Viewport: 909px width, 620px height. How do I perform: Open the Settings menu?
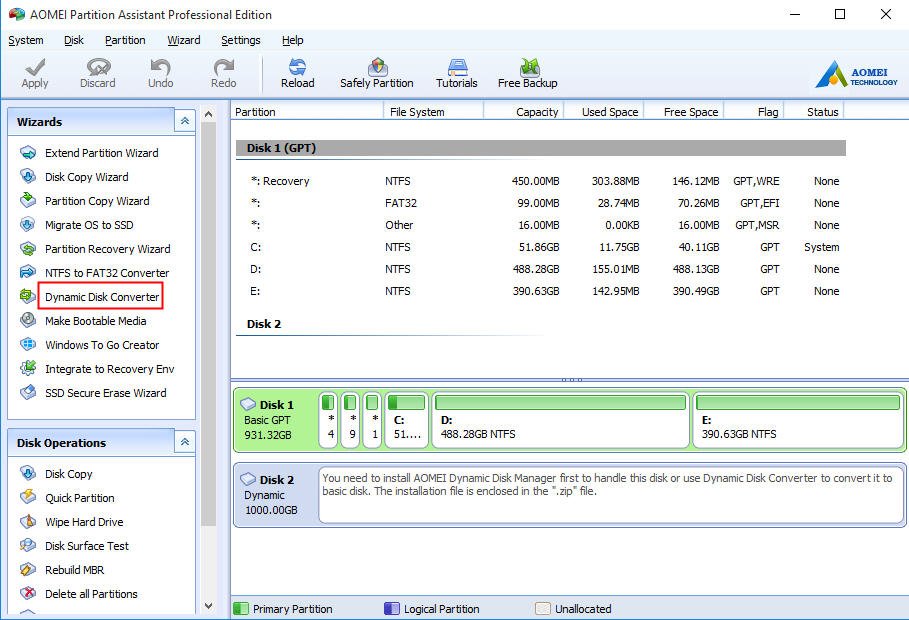[241, 40]
